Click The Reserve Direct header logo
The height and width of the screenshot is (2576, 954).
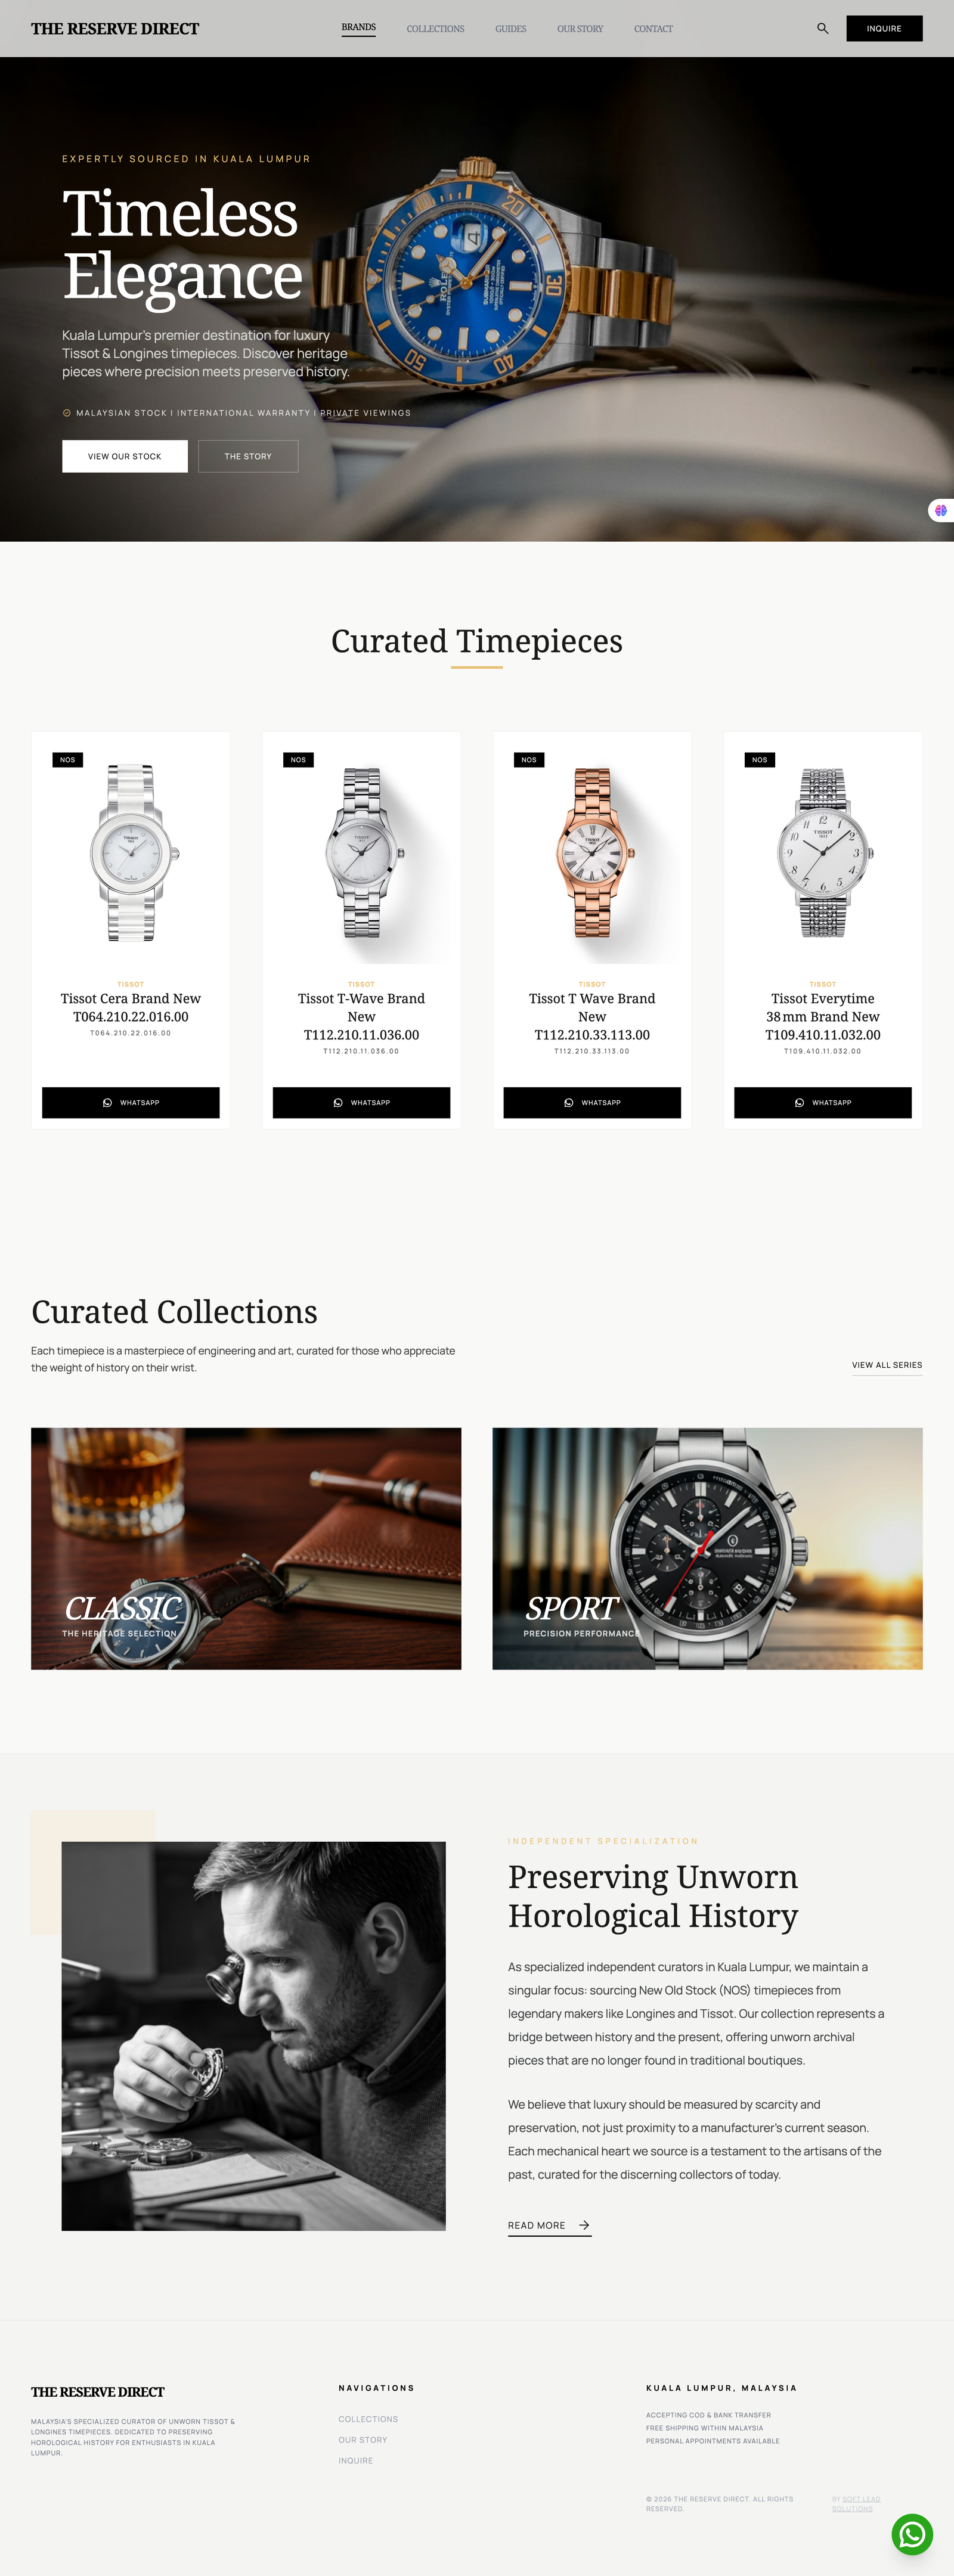click(x=115, y=28)
